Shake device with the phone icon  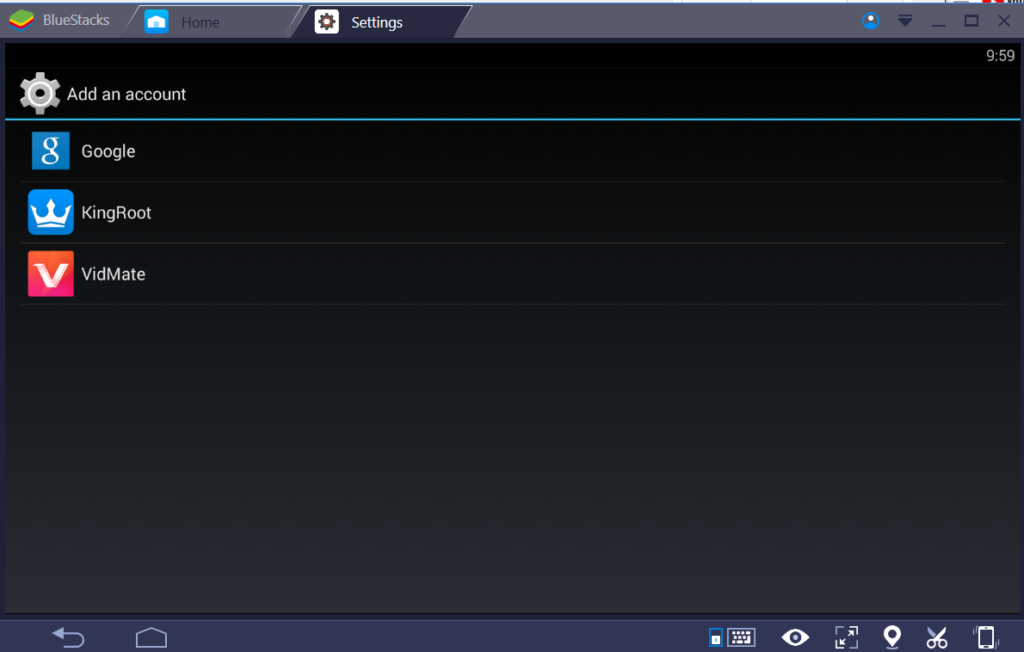pyautogui.click(x=986, y=637)
